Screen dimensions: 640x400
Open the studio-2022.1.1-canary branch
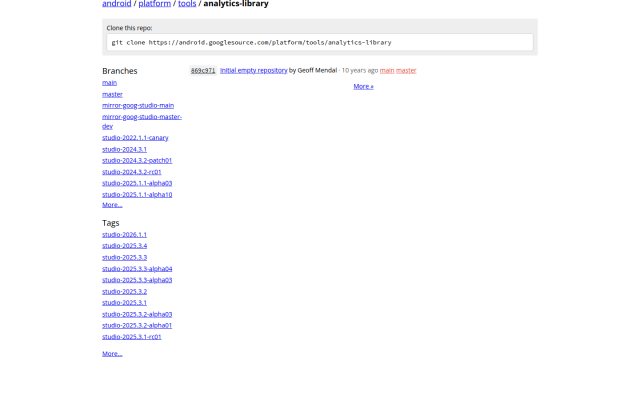click(135, 138)
